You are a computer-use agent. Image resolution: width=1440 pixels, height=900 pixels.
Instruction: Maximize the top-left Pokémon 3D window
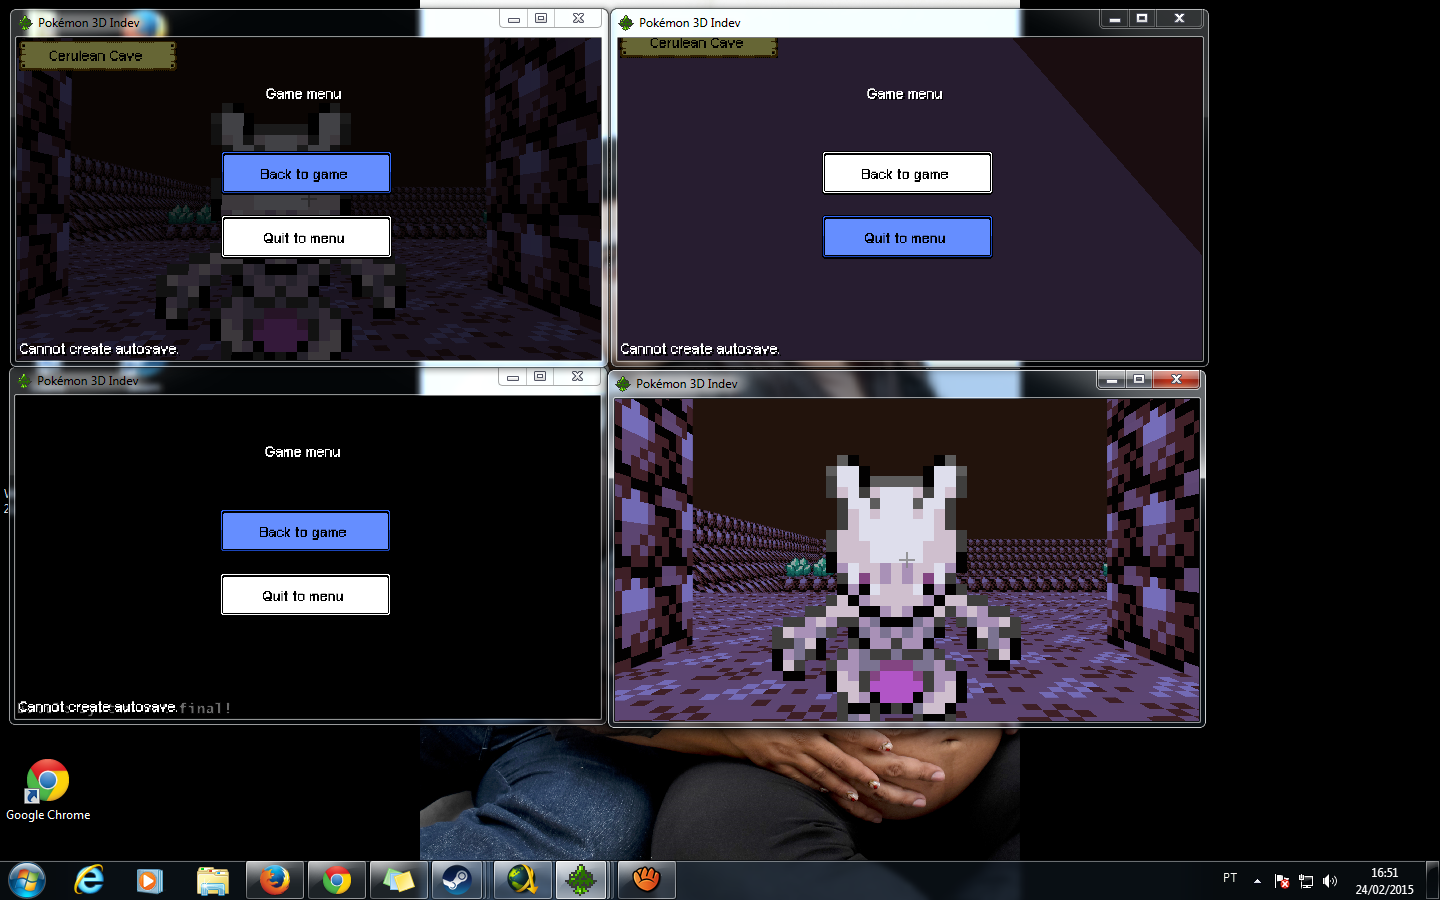point(541,19)
